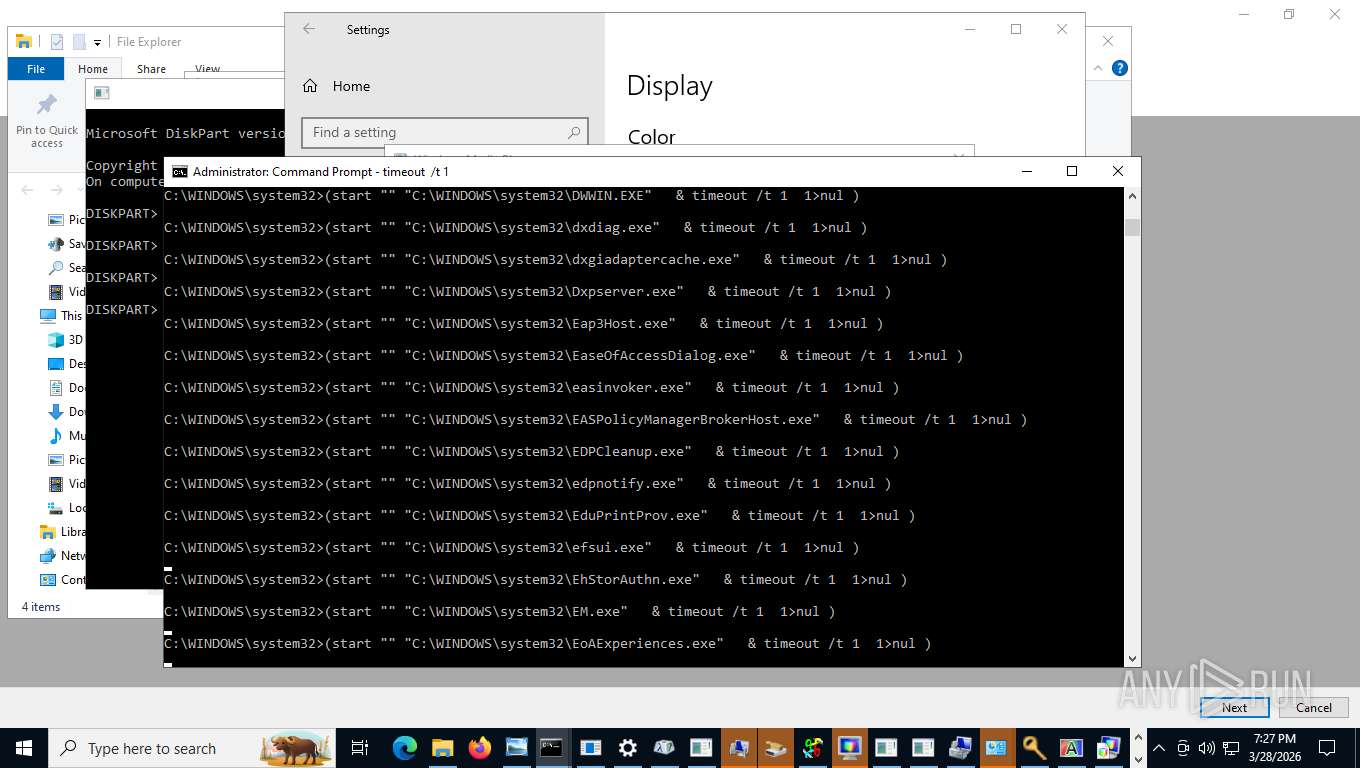
Task: Click the line containing EaseOfAccessDialog.exe
Action: (x=564, y=355)
